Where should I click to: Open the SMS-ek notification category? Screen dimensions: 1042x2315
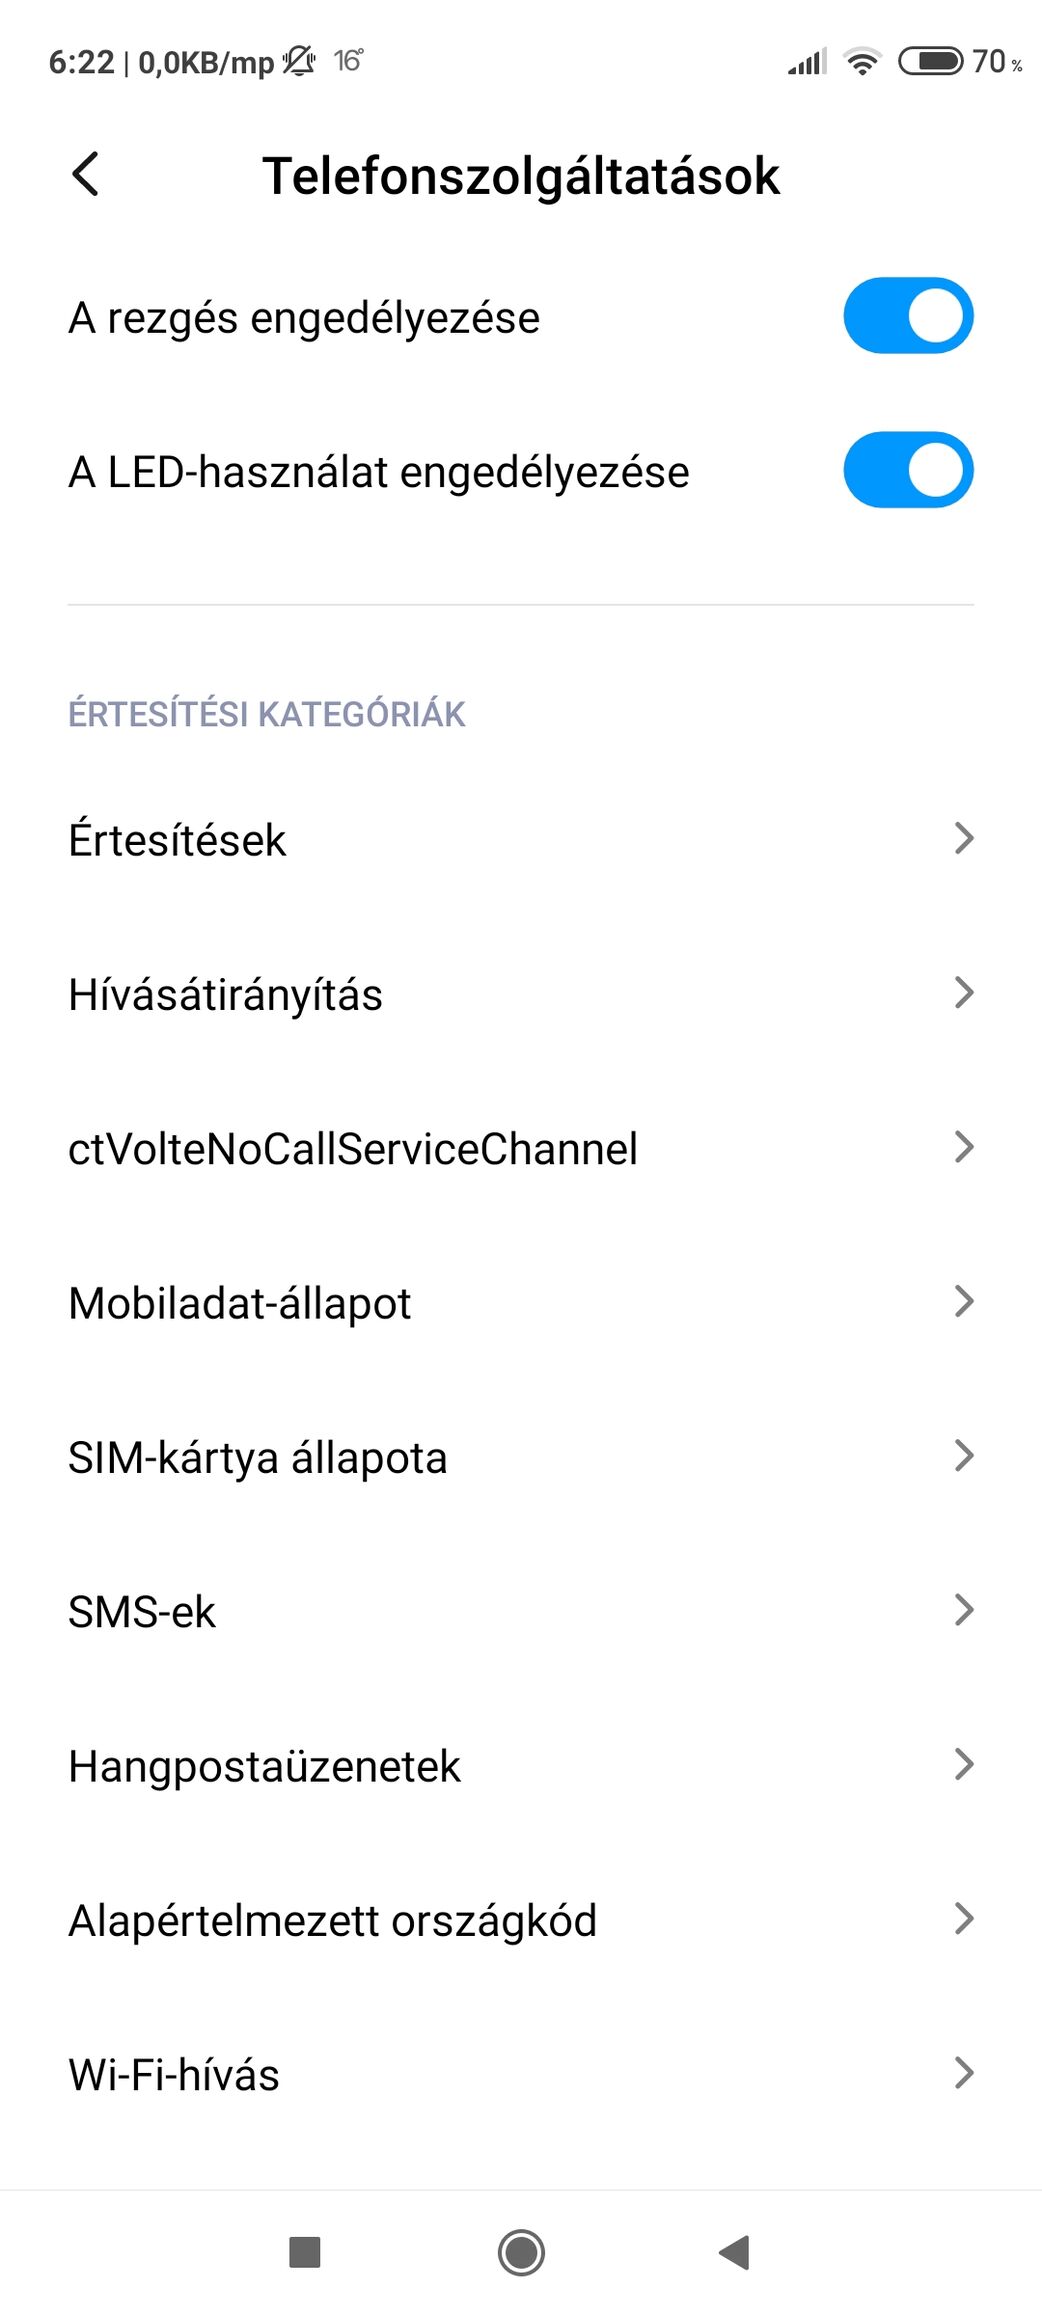pos(521,1610)
